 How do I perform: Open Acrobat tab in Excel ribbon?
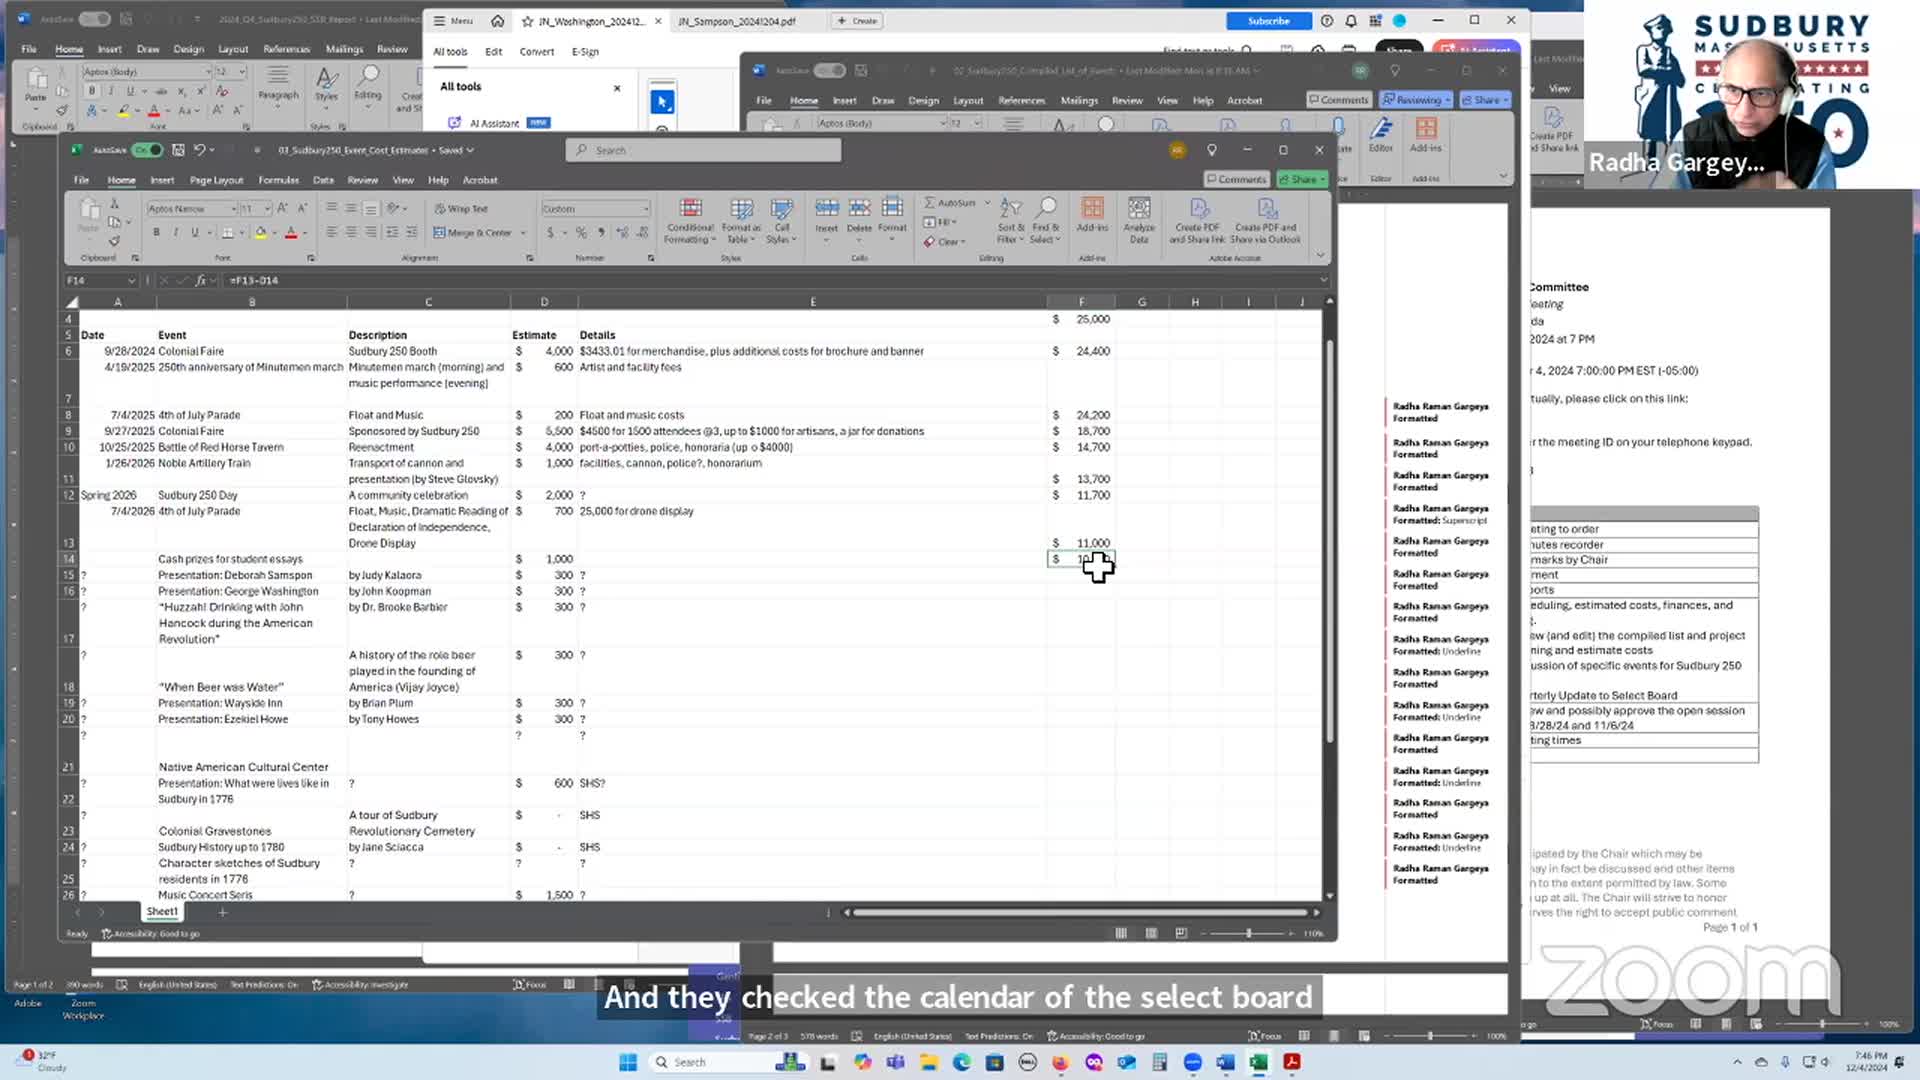click(480, 180)
